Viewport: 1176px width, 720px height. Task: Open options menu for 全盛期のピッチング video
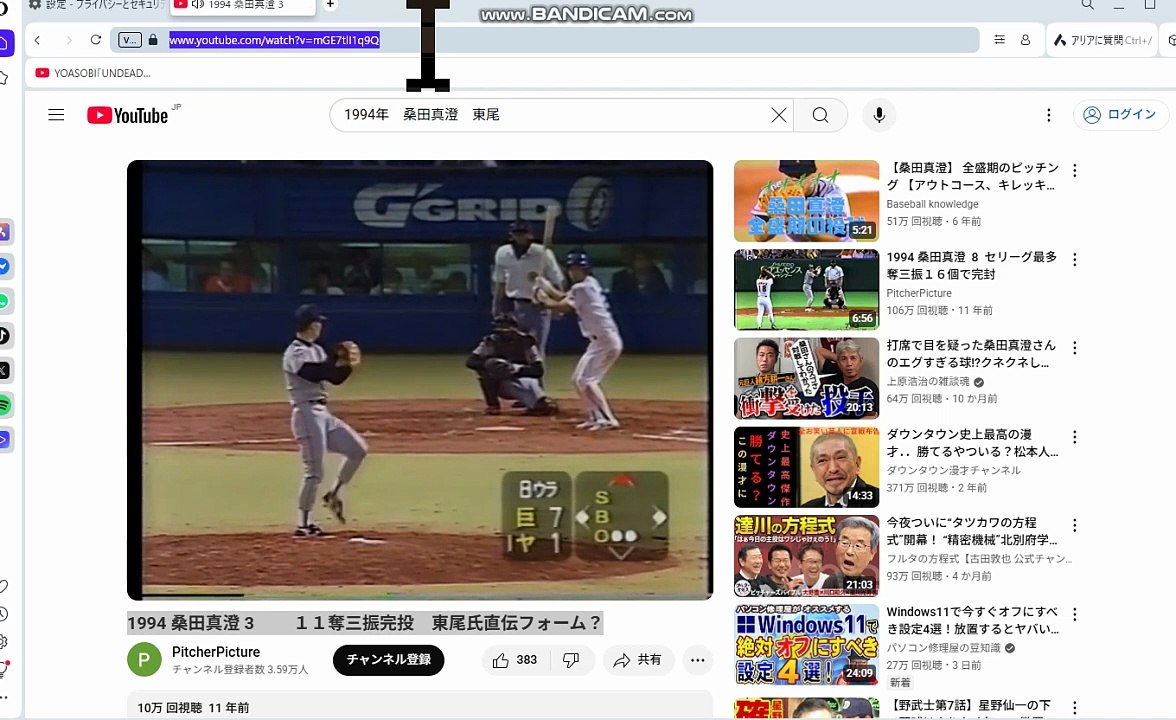click(x=1075, y=170)
